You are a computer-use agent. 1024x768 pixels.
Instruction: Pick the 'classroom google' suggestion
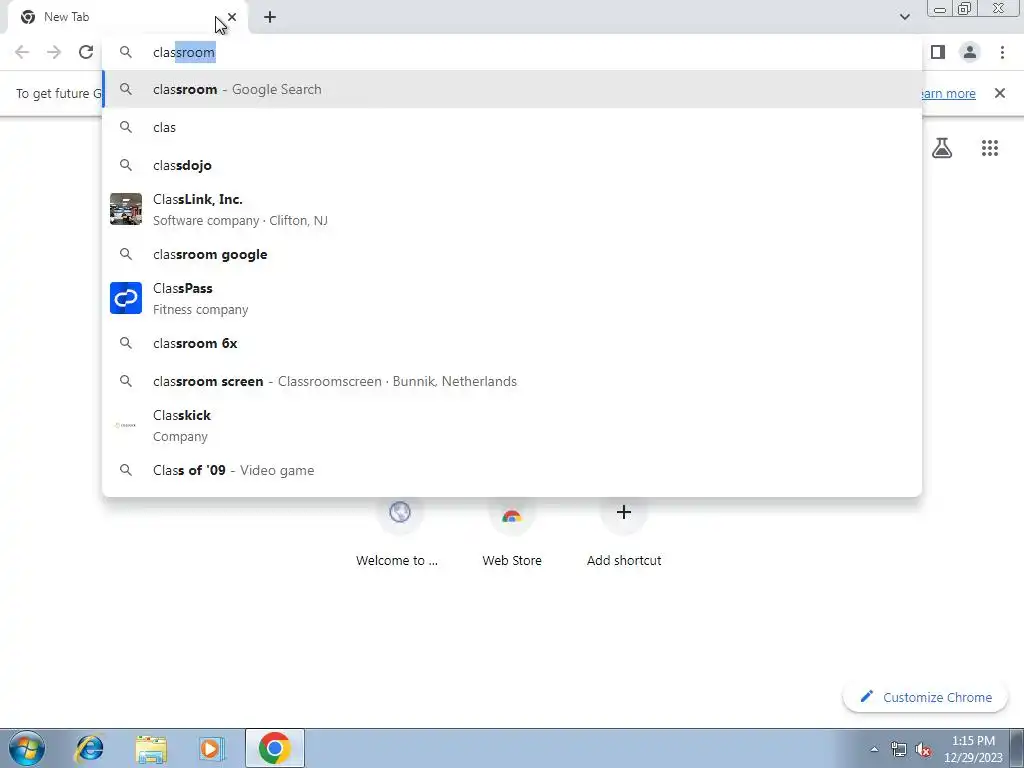(x=512, y=254)
